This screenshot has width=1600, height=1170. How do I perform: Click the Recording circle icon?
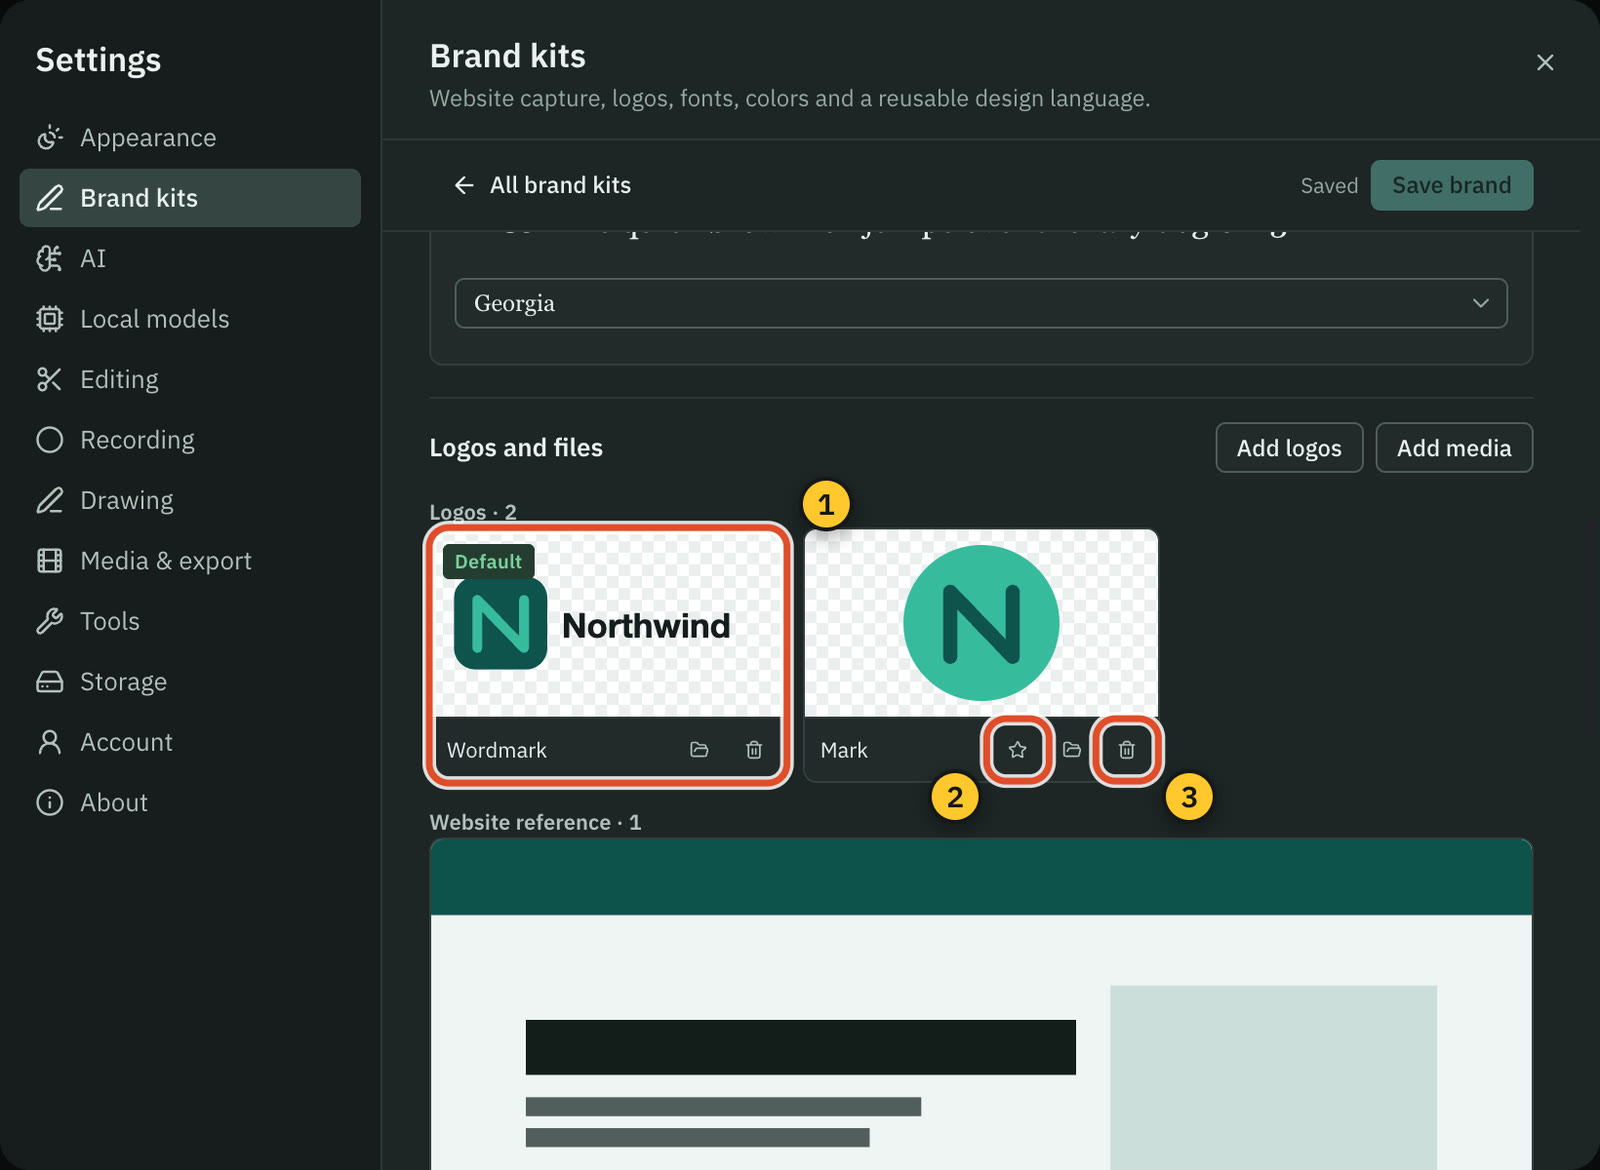pos(49,440)
